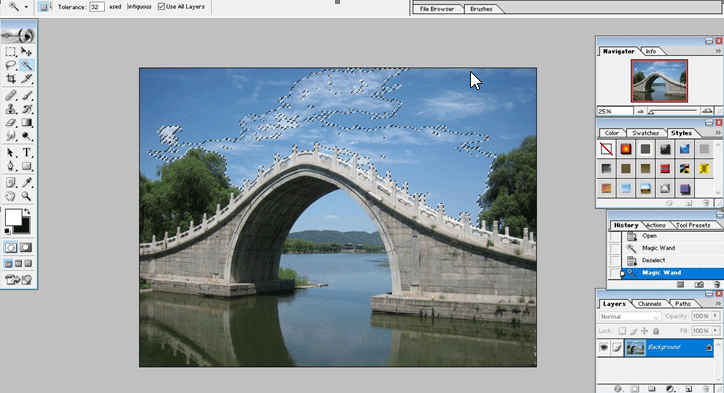The width and height of the screenshot is (724, 393).
Task: Switch to the Channels tab
Action: coord(649,304)
